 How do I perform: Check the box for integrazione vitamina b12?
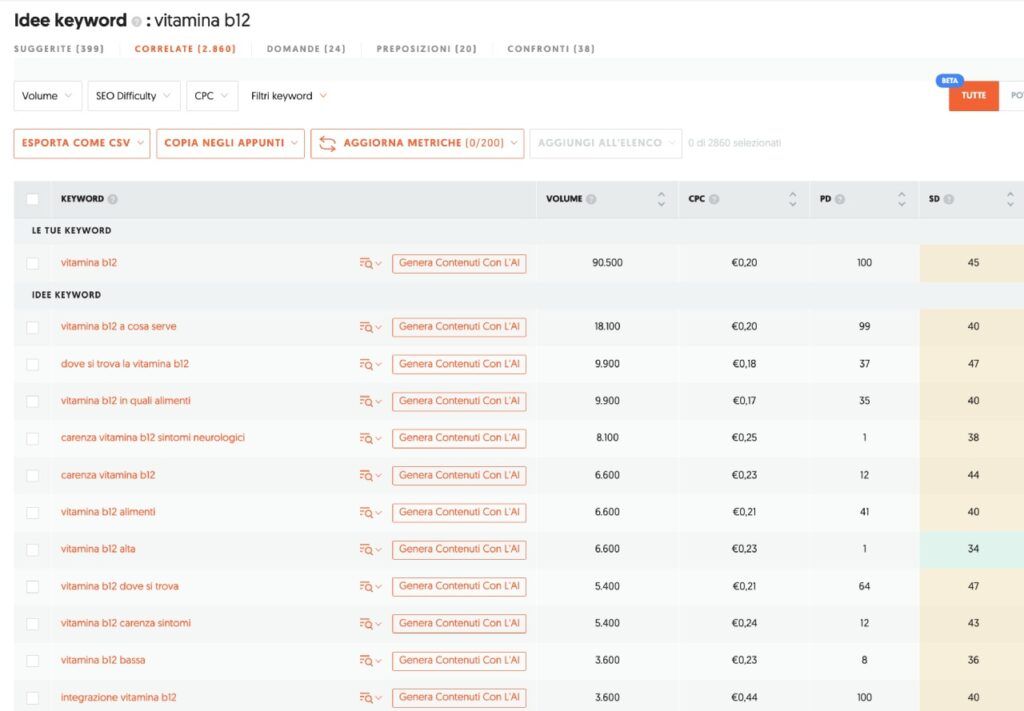32,698
